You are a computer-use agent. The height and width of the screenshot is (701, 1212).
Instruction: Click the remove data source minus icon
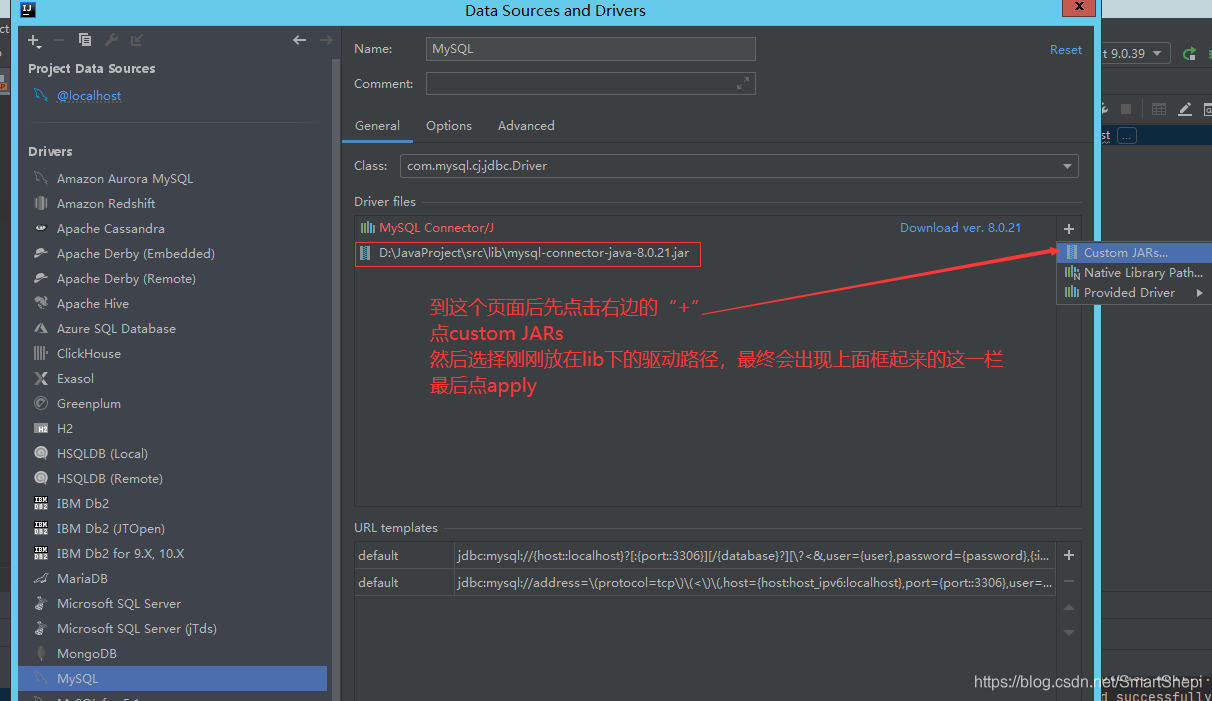coord(59,40)
